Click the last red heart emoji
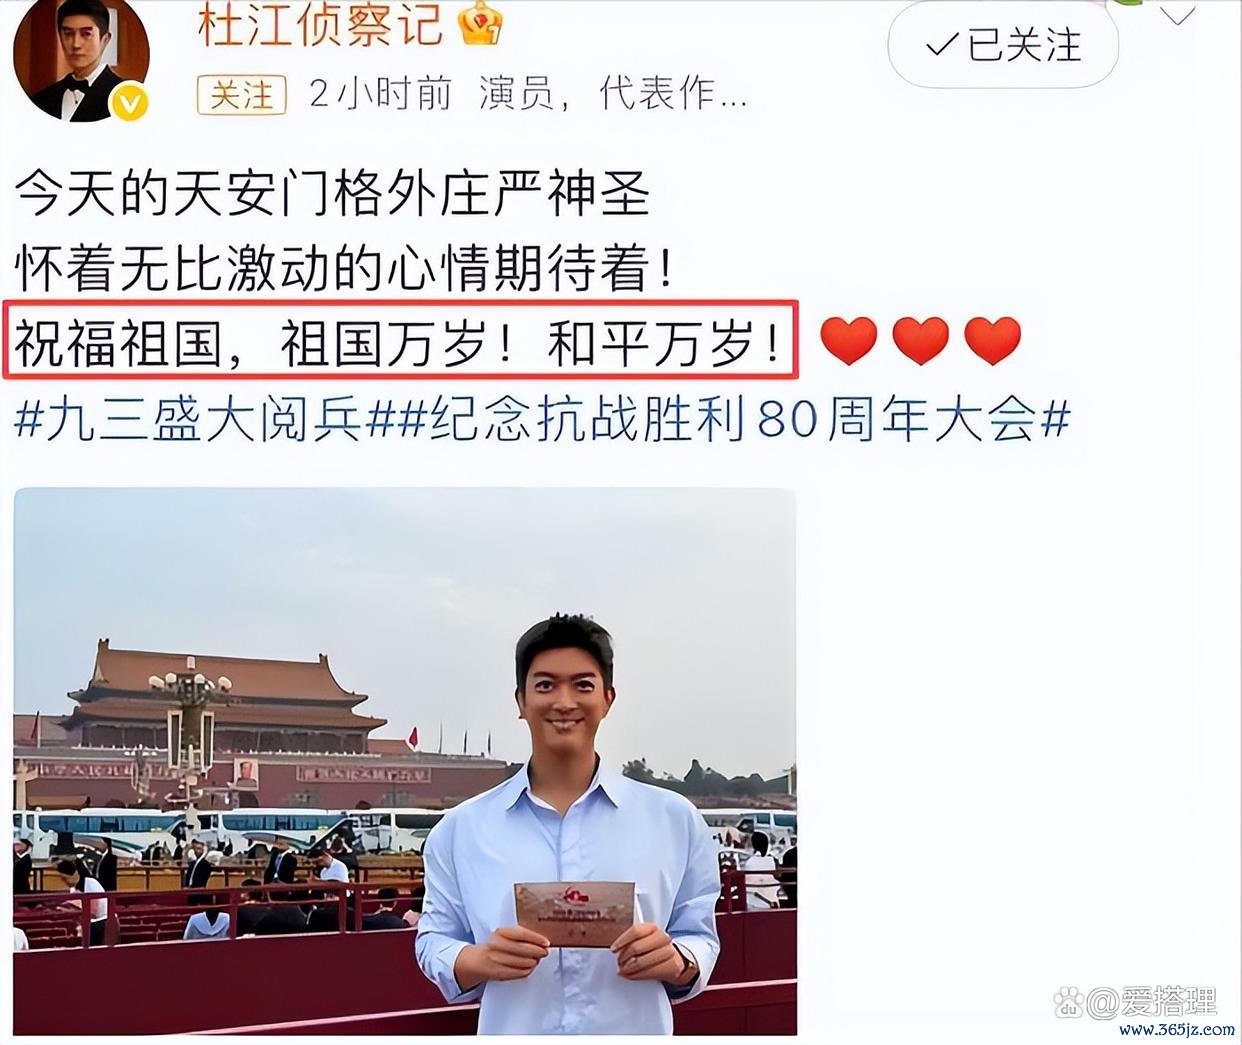This screenshot has width=1242, height=1045. coord(992,341)
